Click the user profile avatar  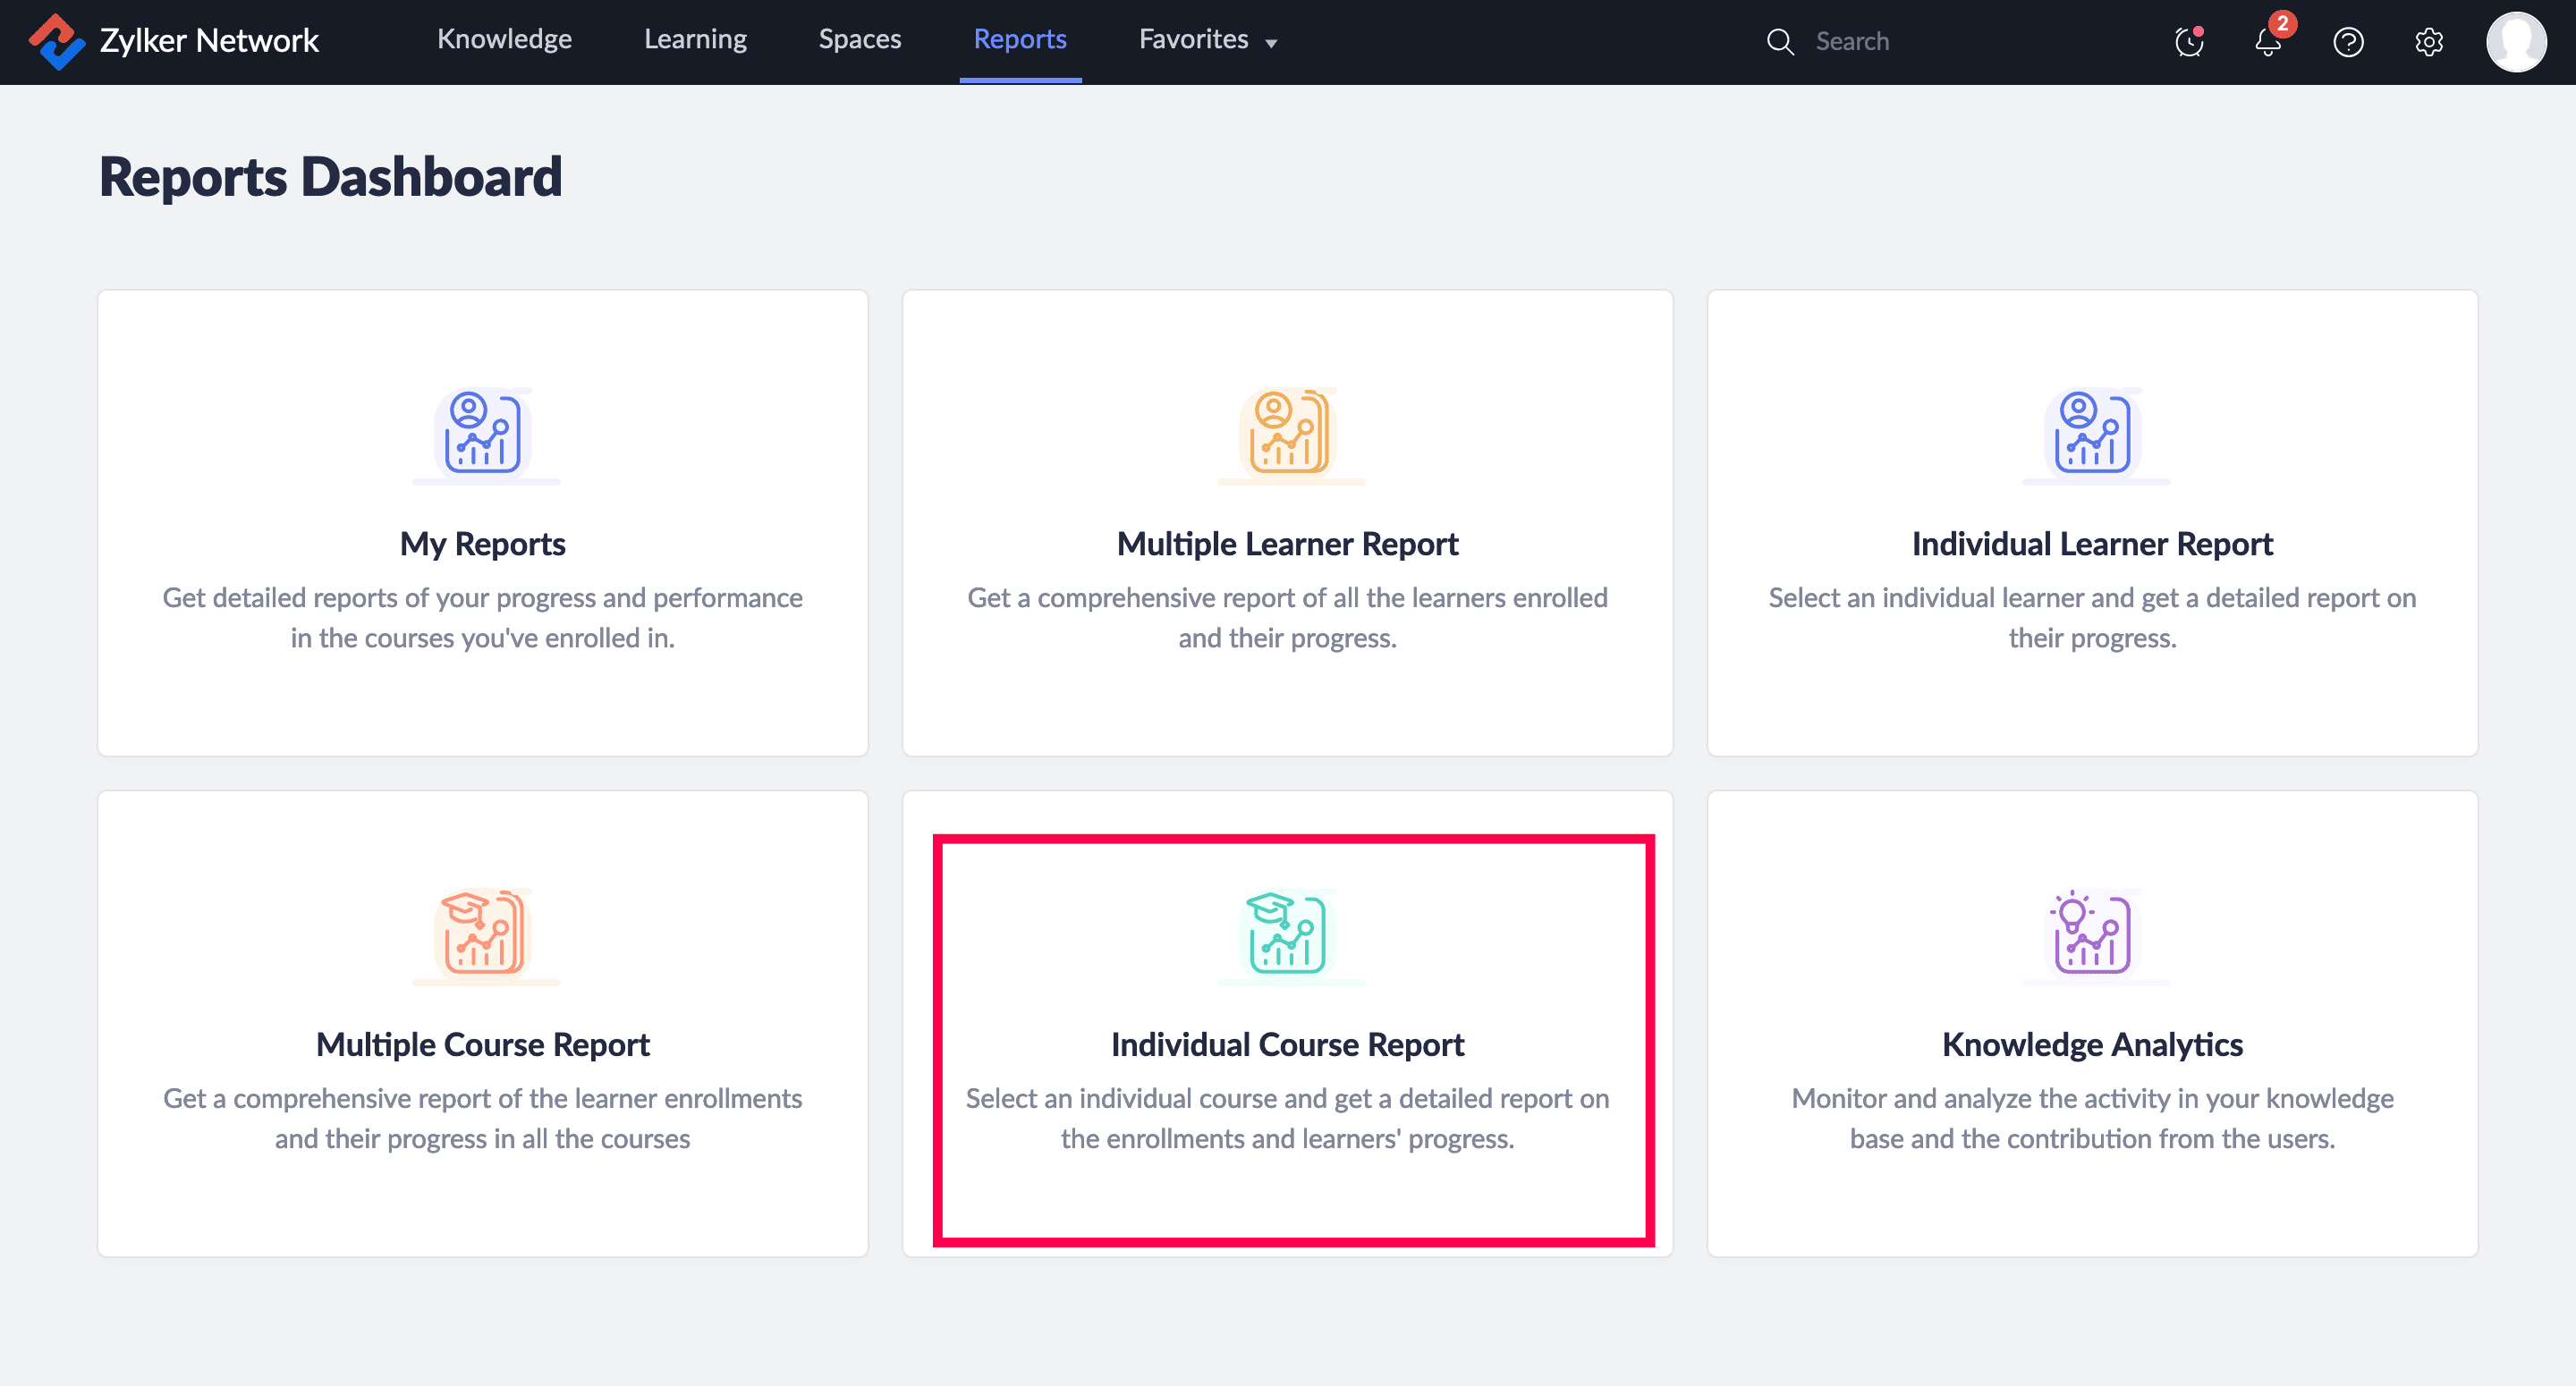tap(2515, 42)
